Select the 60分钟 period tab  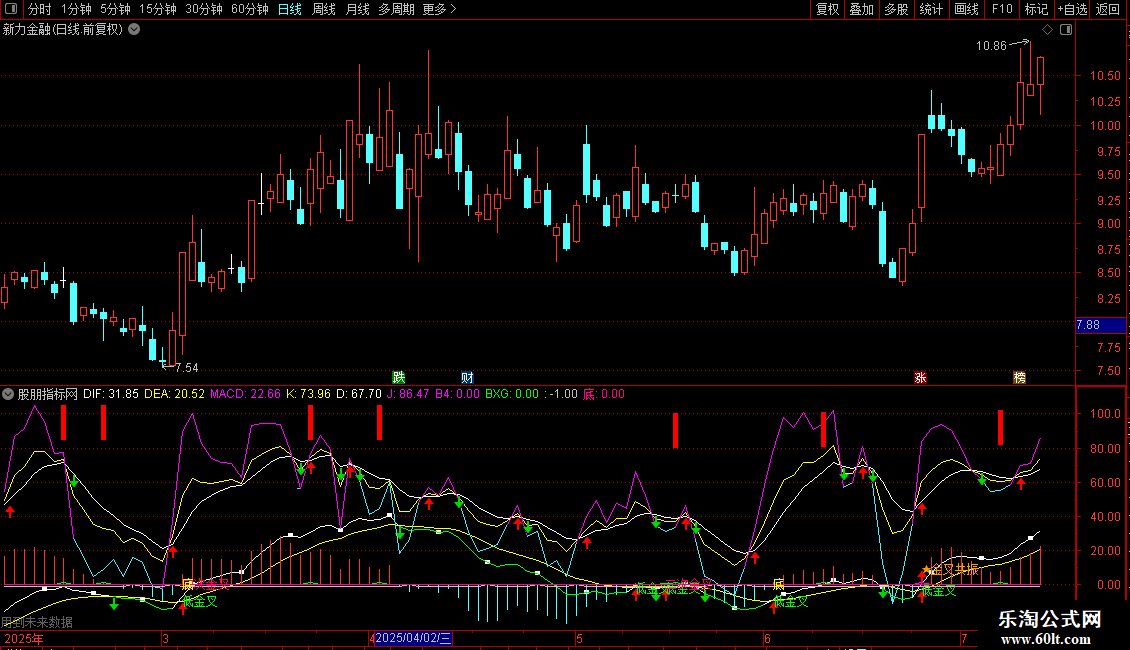[x=250, y=9]
